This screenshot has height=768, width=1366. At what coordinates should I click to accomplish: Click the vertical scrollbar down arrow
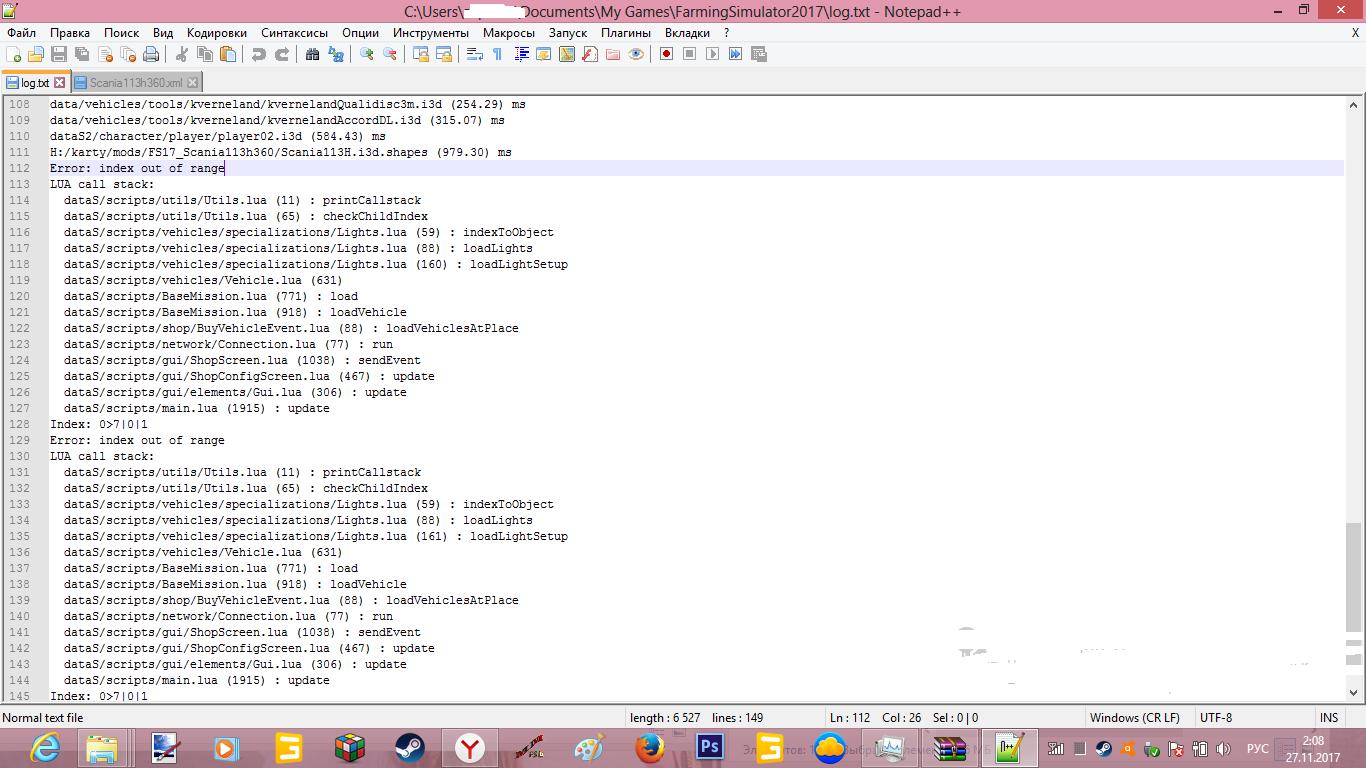[1353, 691]
